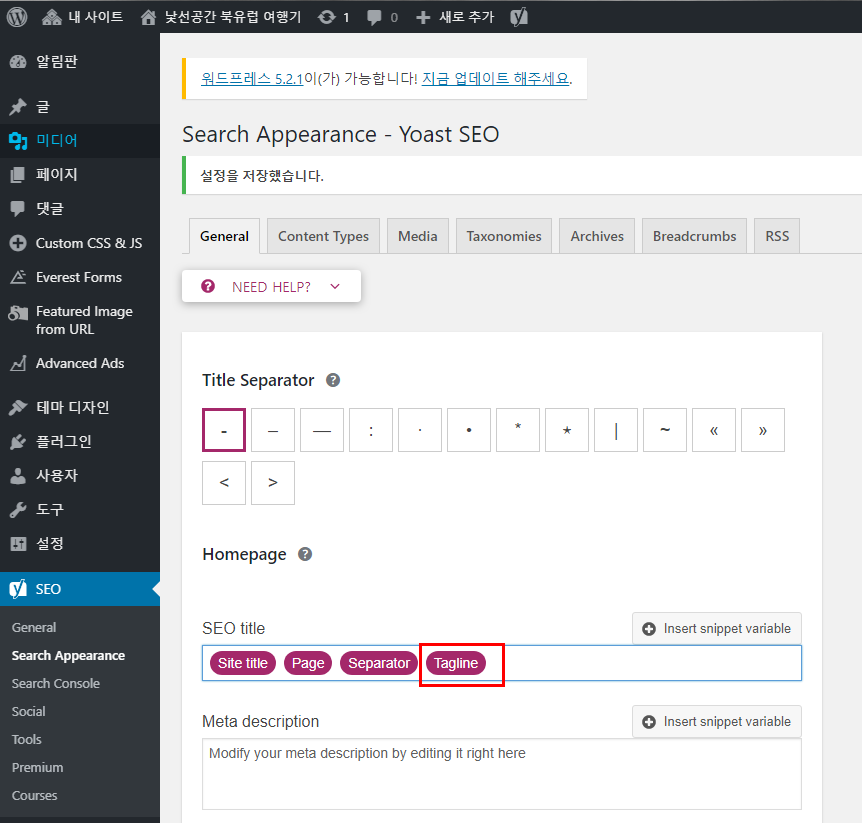Switch to Content Types tab
Screen dimensions: 862x823
(x=323, y=236)
